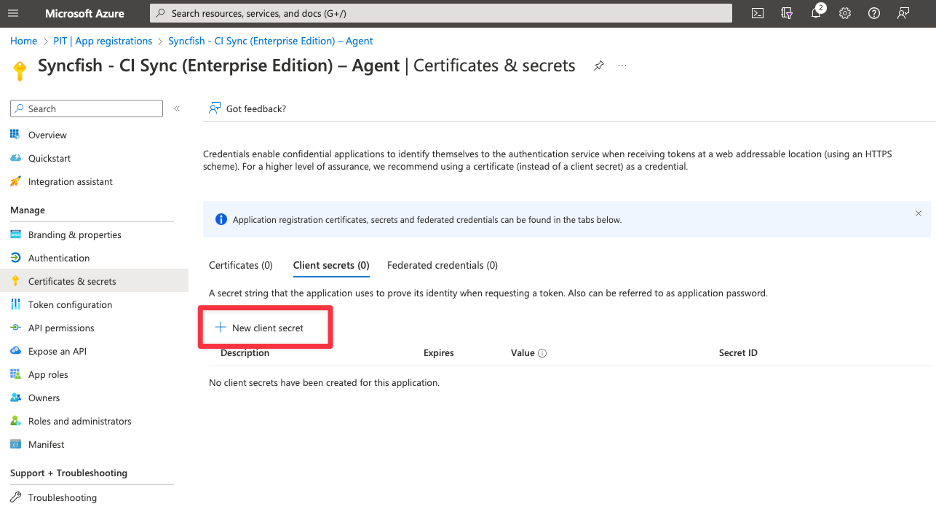Click the Description column header

coord(245,353)
